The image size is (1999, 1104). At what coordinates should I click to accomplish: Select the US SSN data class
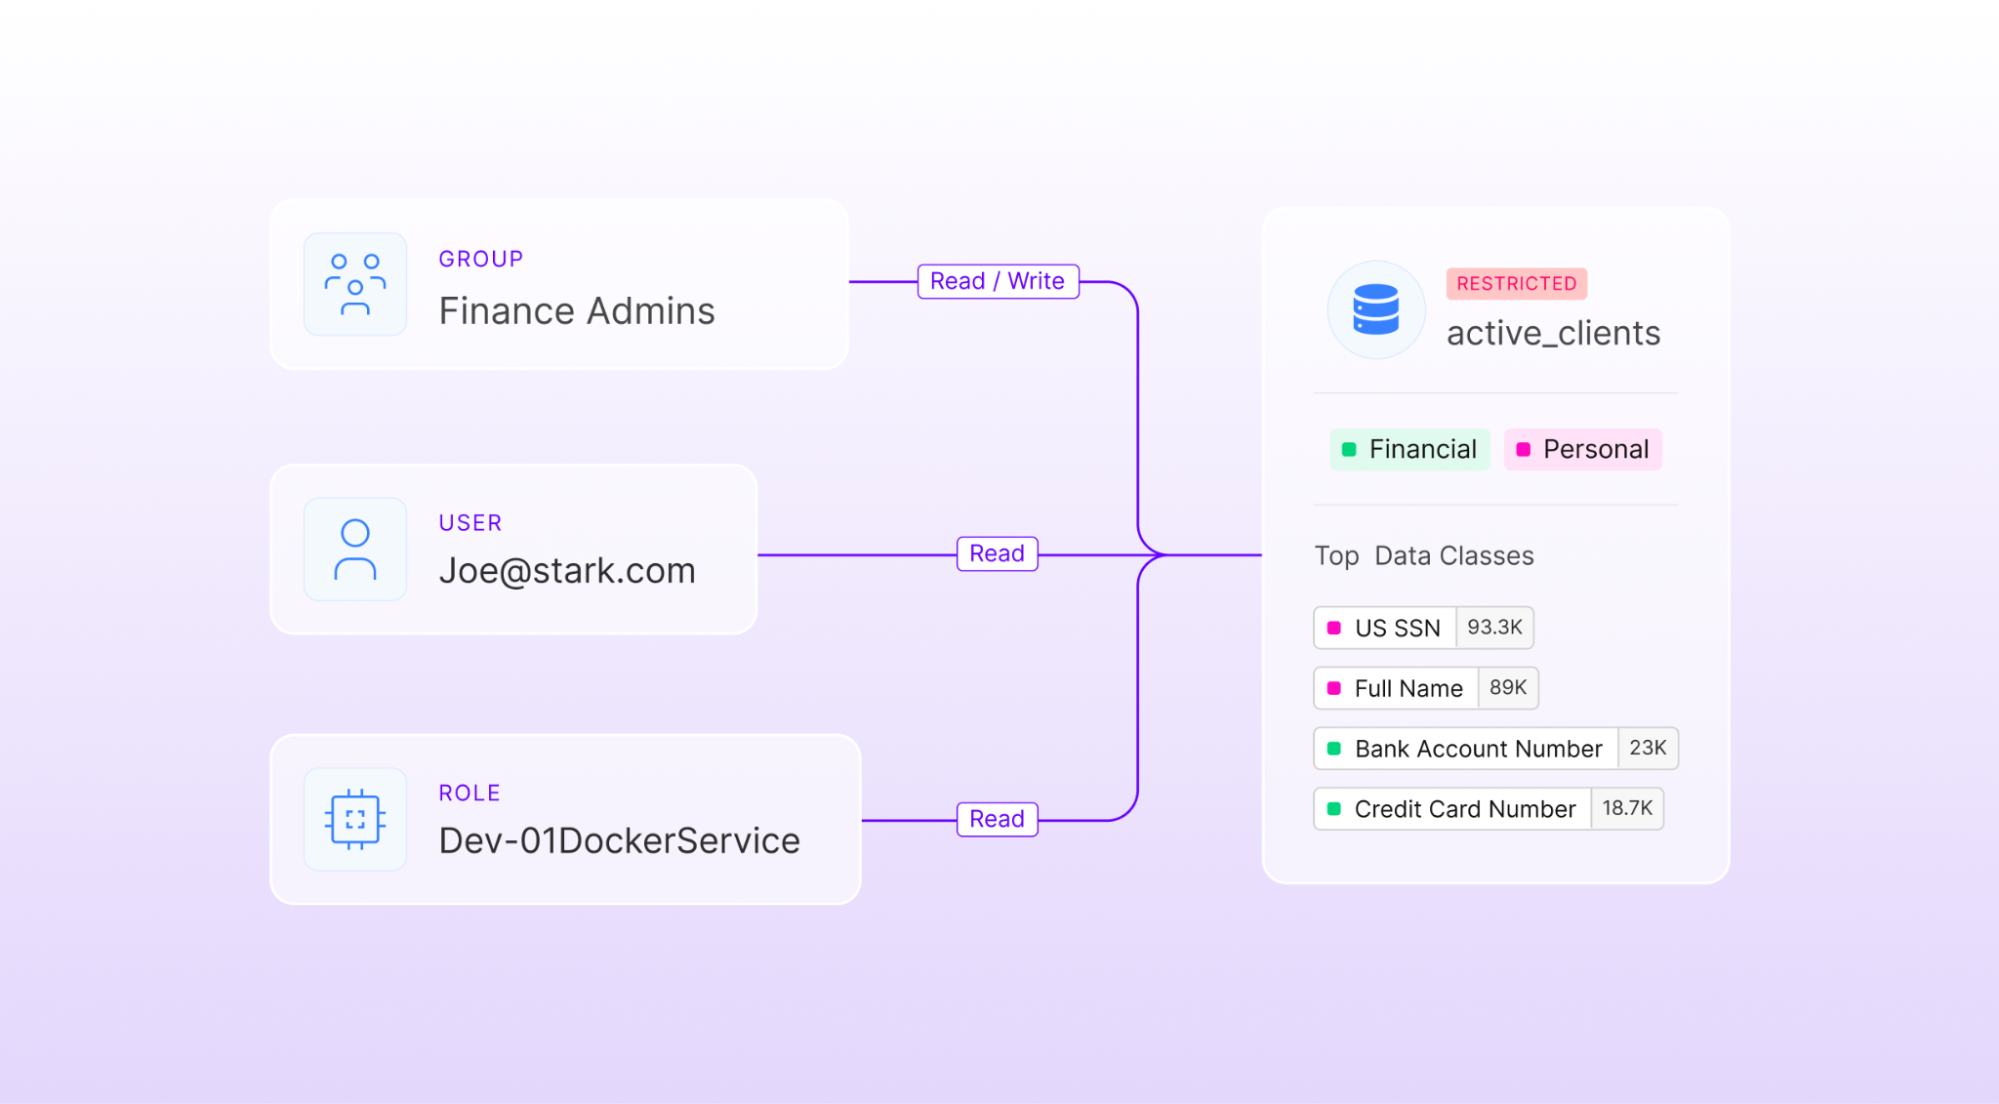point(1396,628)
